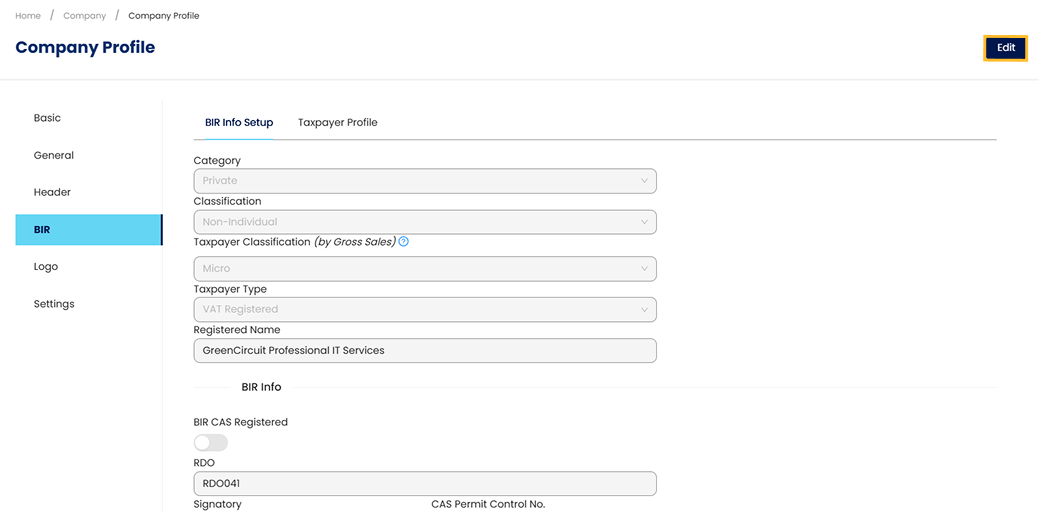Click the Company Profile breadcrumb item

click(x=164, y=16)
